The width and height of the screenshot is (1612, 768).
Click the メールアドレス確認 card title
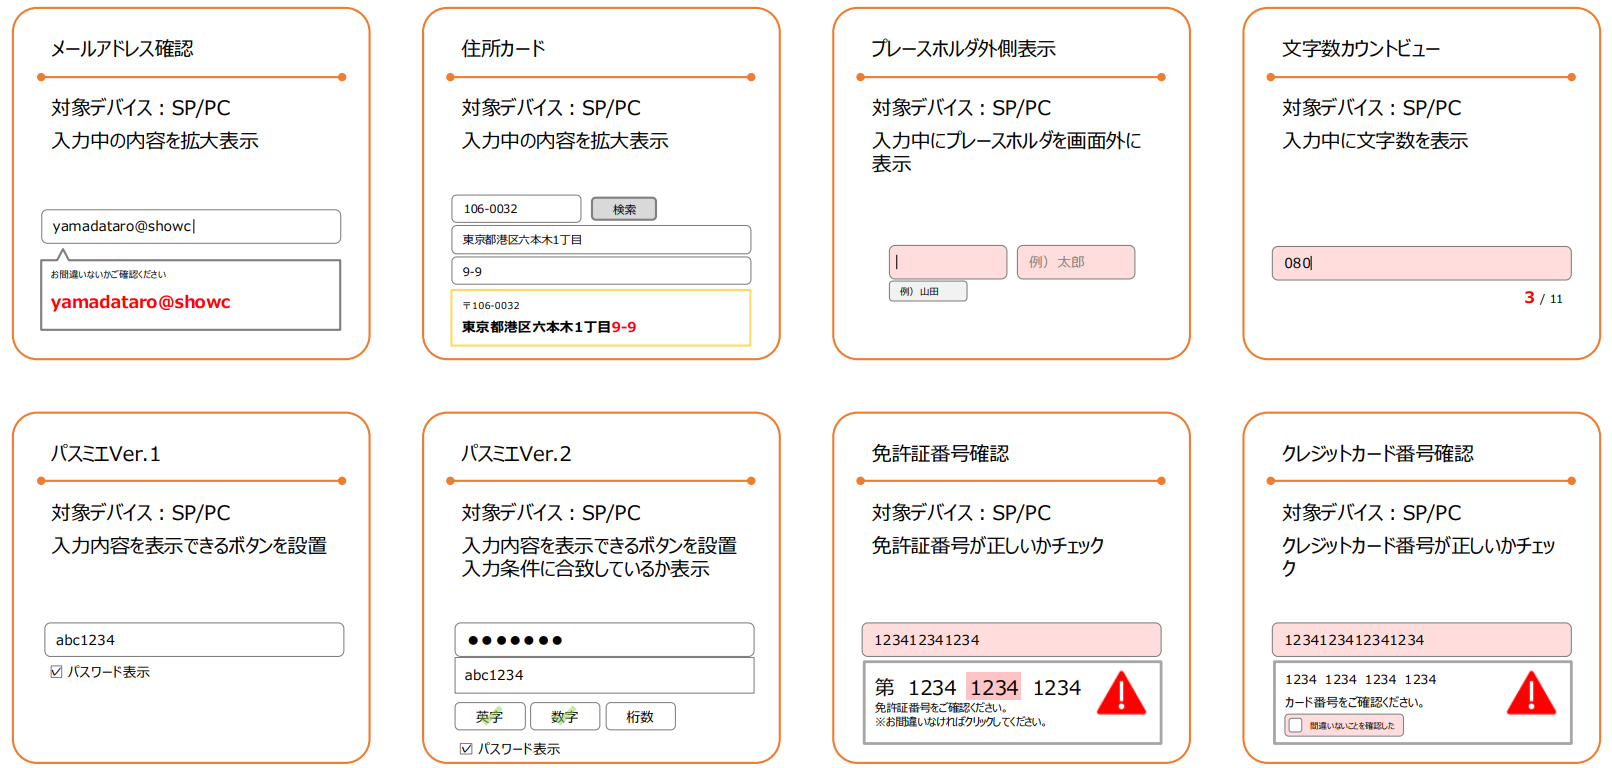point(122,49)
